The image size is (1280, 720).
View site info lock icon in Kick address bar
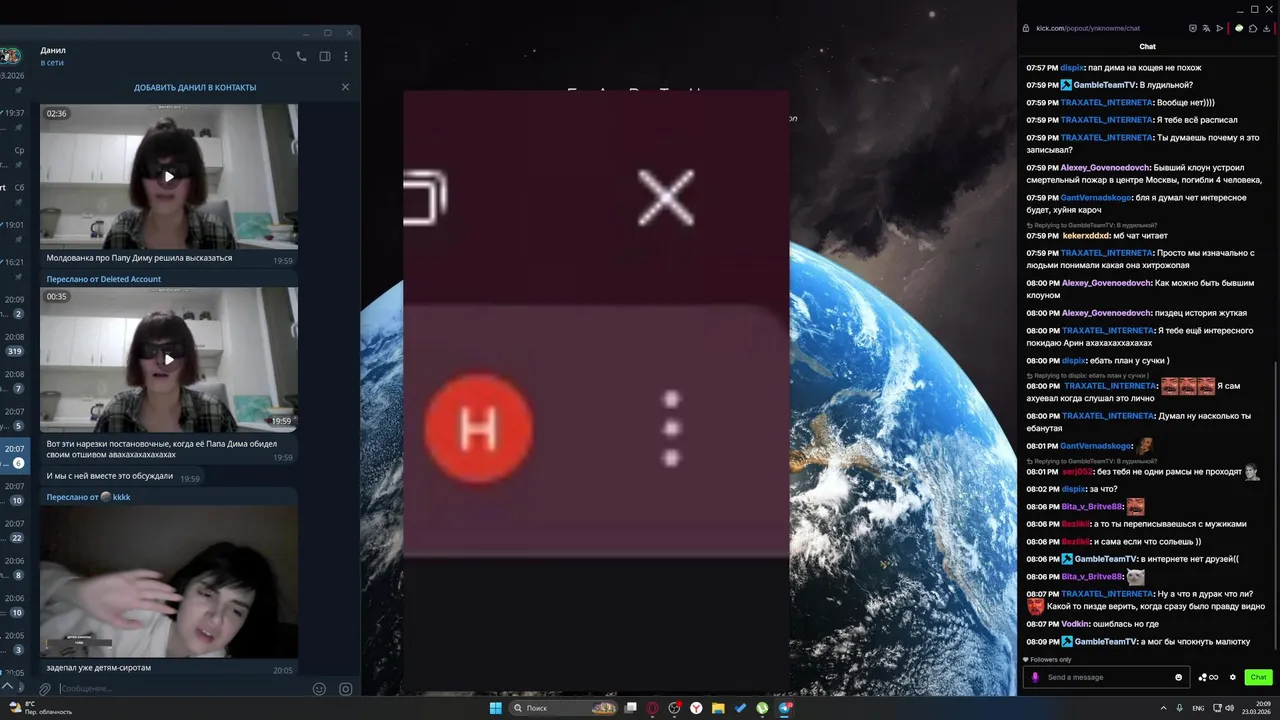pyautogui.click(x=1027, y=28)
